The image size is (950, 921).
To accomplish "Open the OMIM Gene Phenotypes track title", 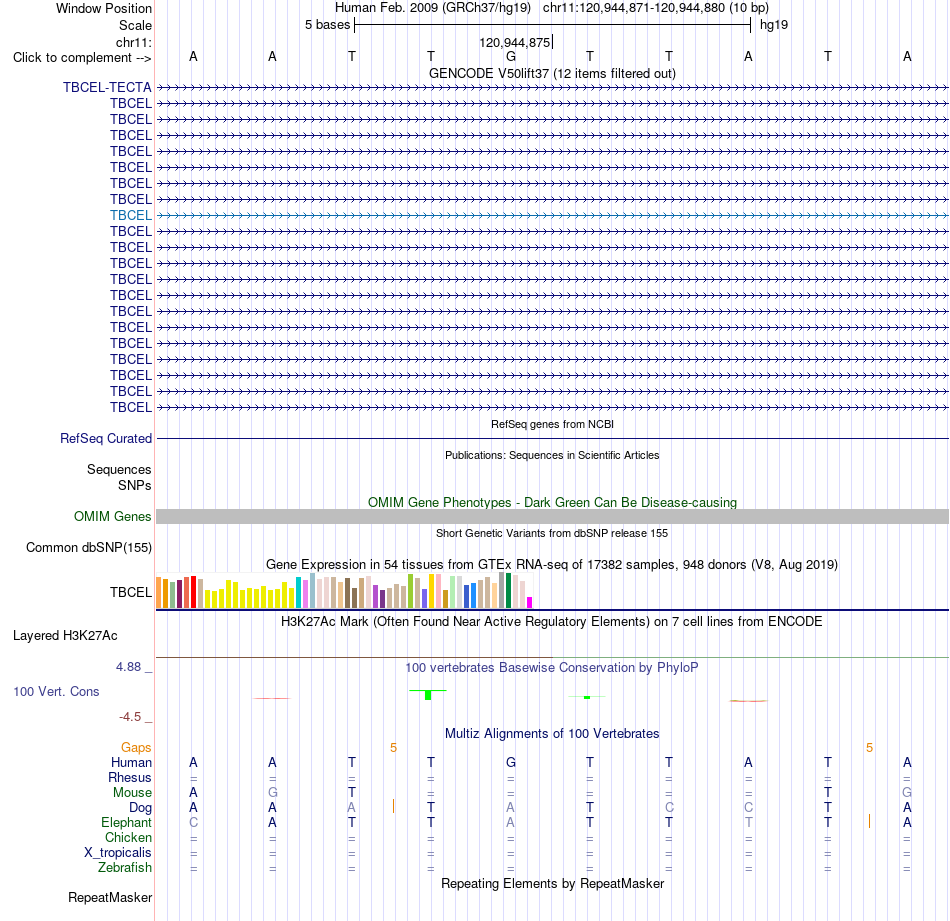I will point(552,502).
